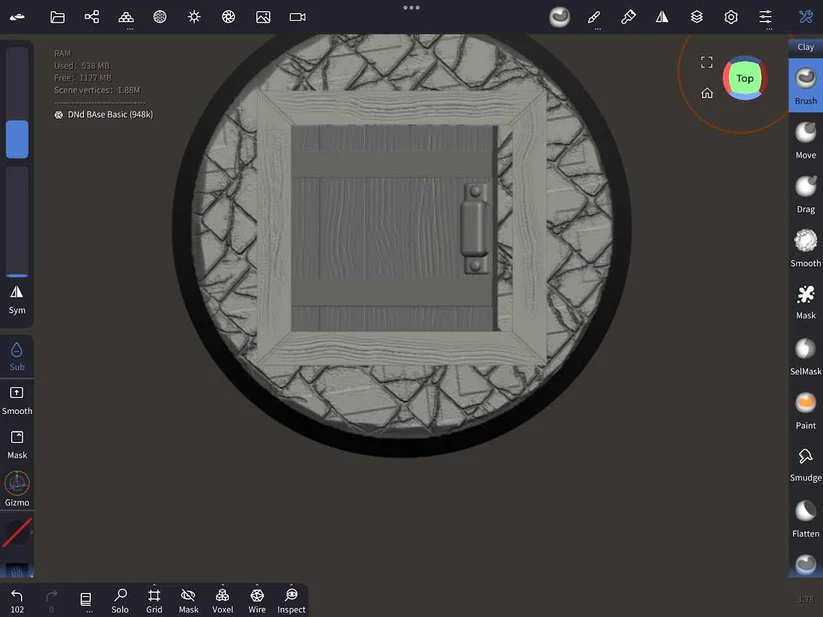This screenshot has height=617, width=823.
Task: Adjust the brush radius slider
Action: (x=17, y=102)
